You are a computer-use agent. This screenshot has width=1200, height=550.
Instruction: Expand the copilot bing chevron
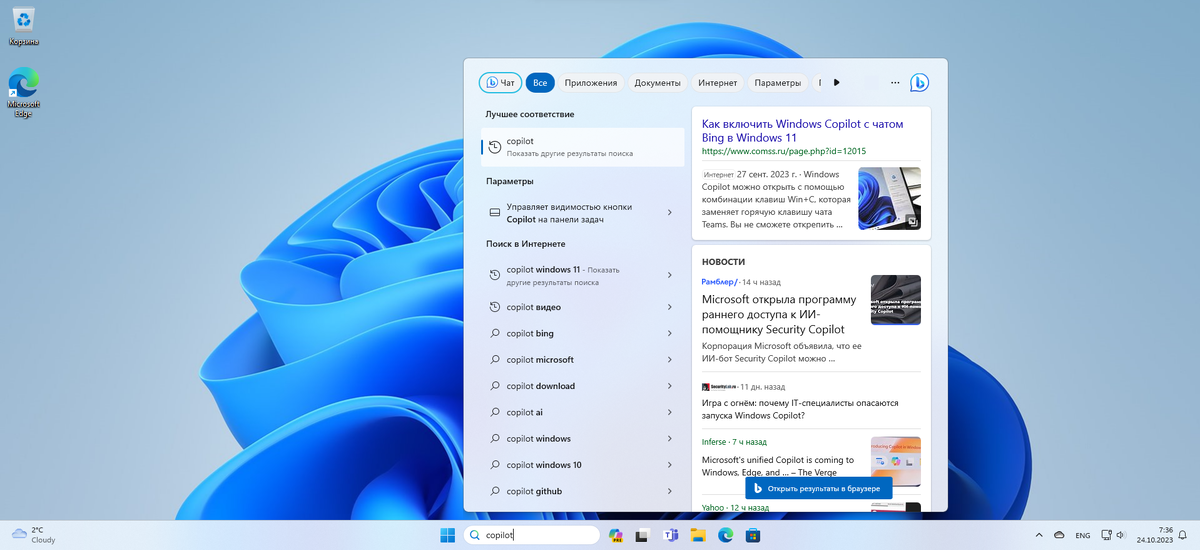pos(669,333)
